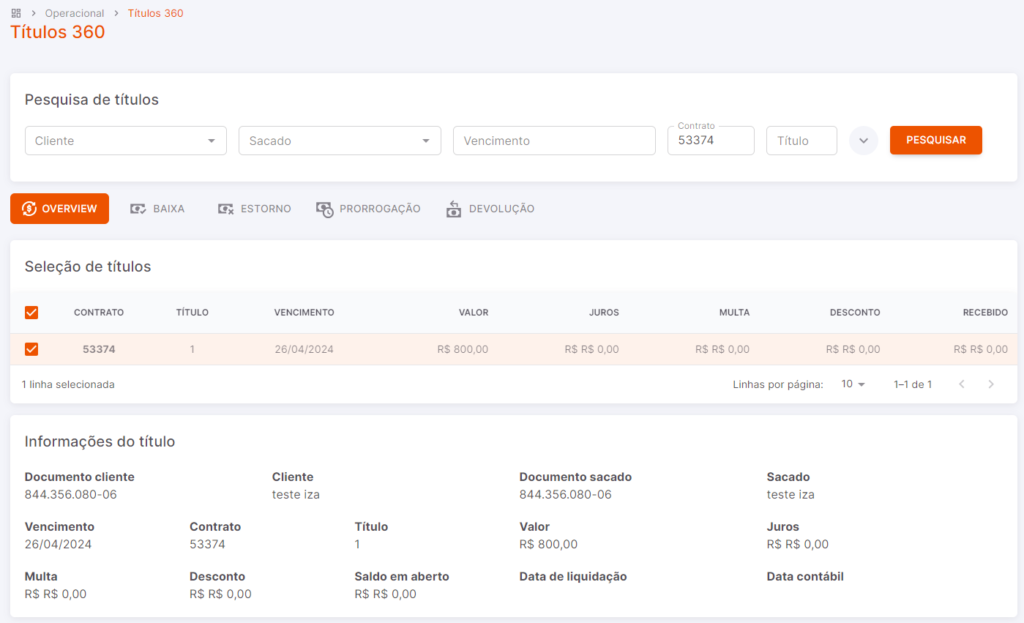The height and width of the screenshot is (623, 1024).
Task: Go to previous page arrow
Action: click(961, 385)
